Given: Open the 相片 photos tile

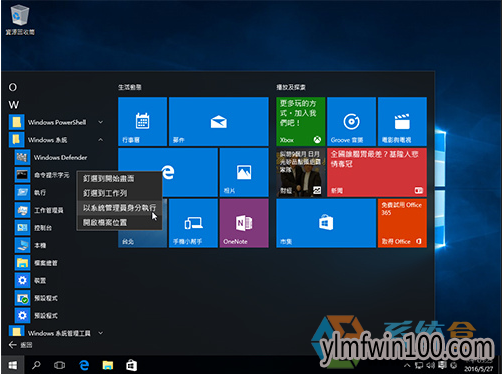Looking at the screenshot, I should click(244, 172).
